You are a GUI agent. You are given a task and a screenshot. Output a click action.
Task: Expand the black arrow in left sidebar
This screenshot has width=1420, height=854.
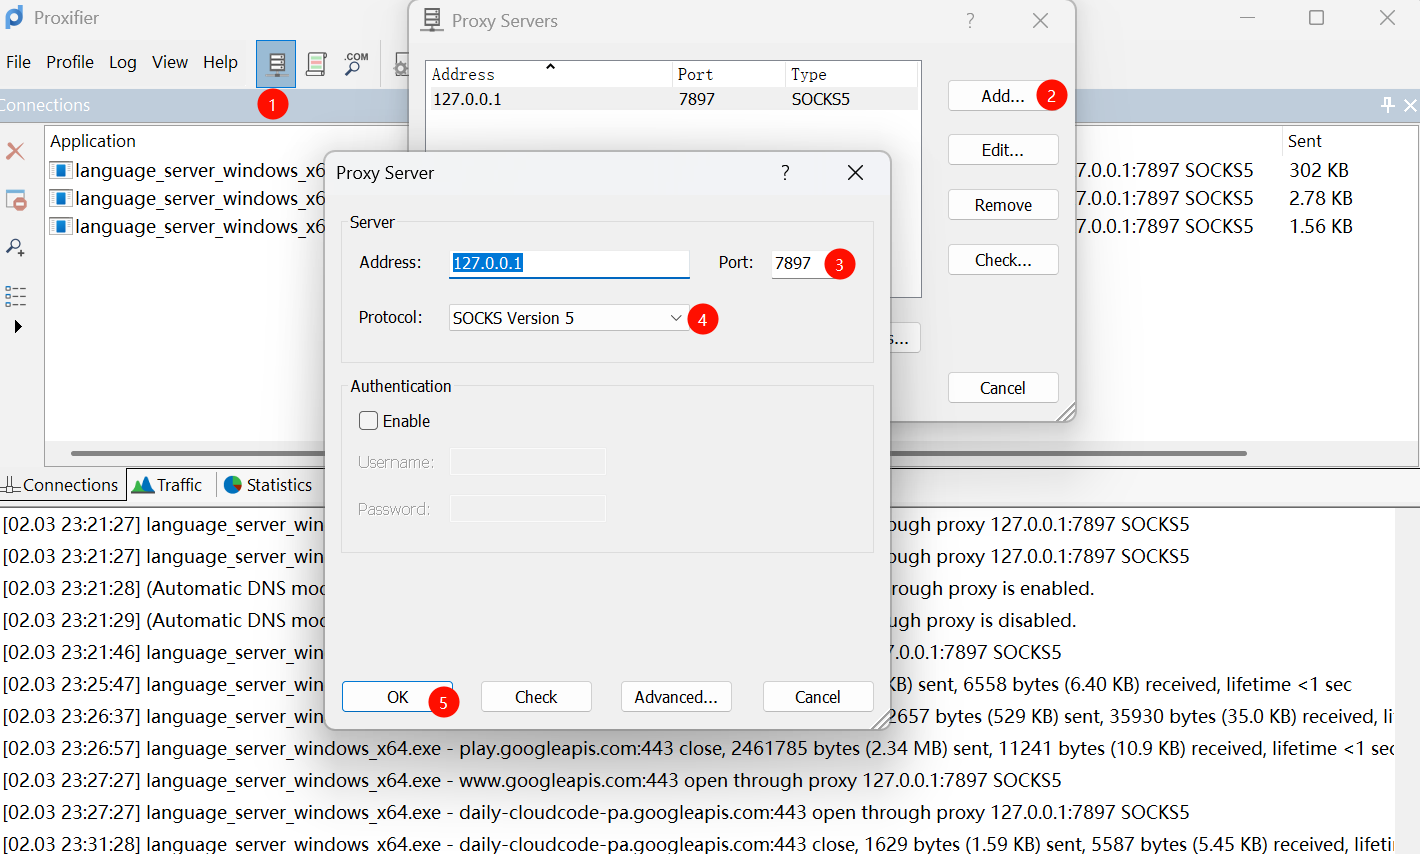coord(17,327)
